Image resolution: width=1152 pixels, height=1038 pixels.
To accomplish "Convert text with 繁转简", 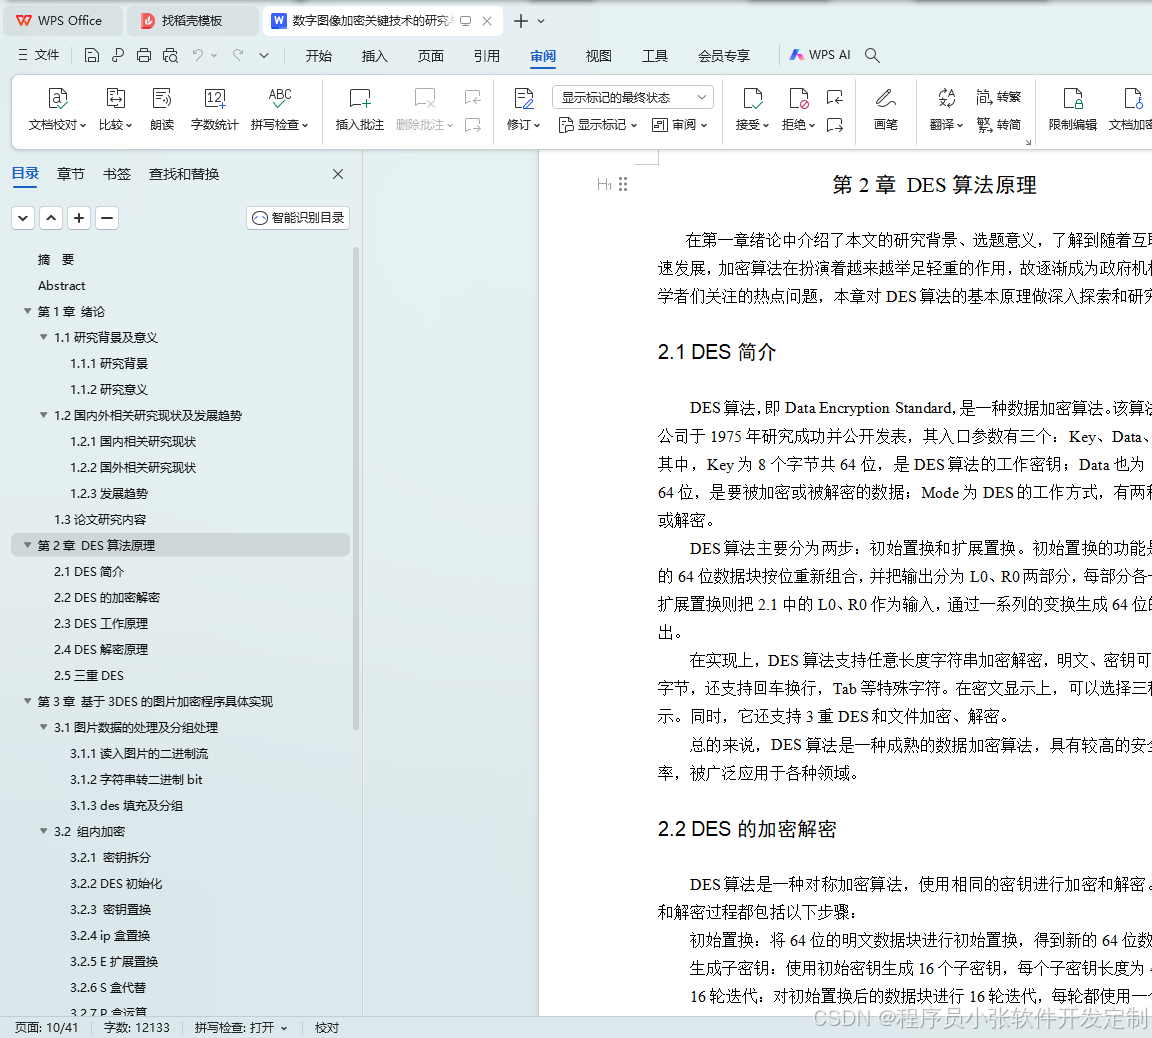I will tap(998, 125).
